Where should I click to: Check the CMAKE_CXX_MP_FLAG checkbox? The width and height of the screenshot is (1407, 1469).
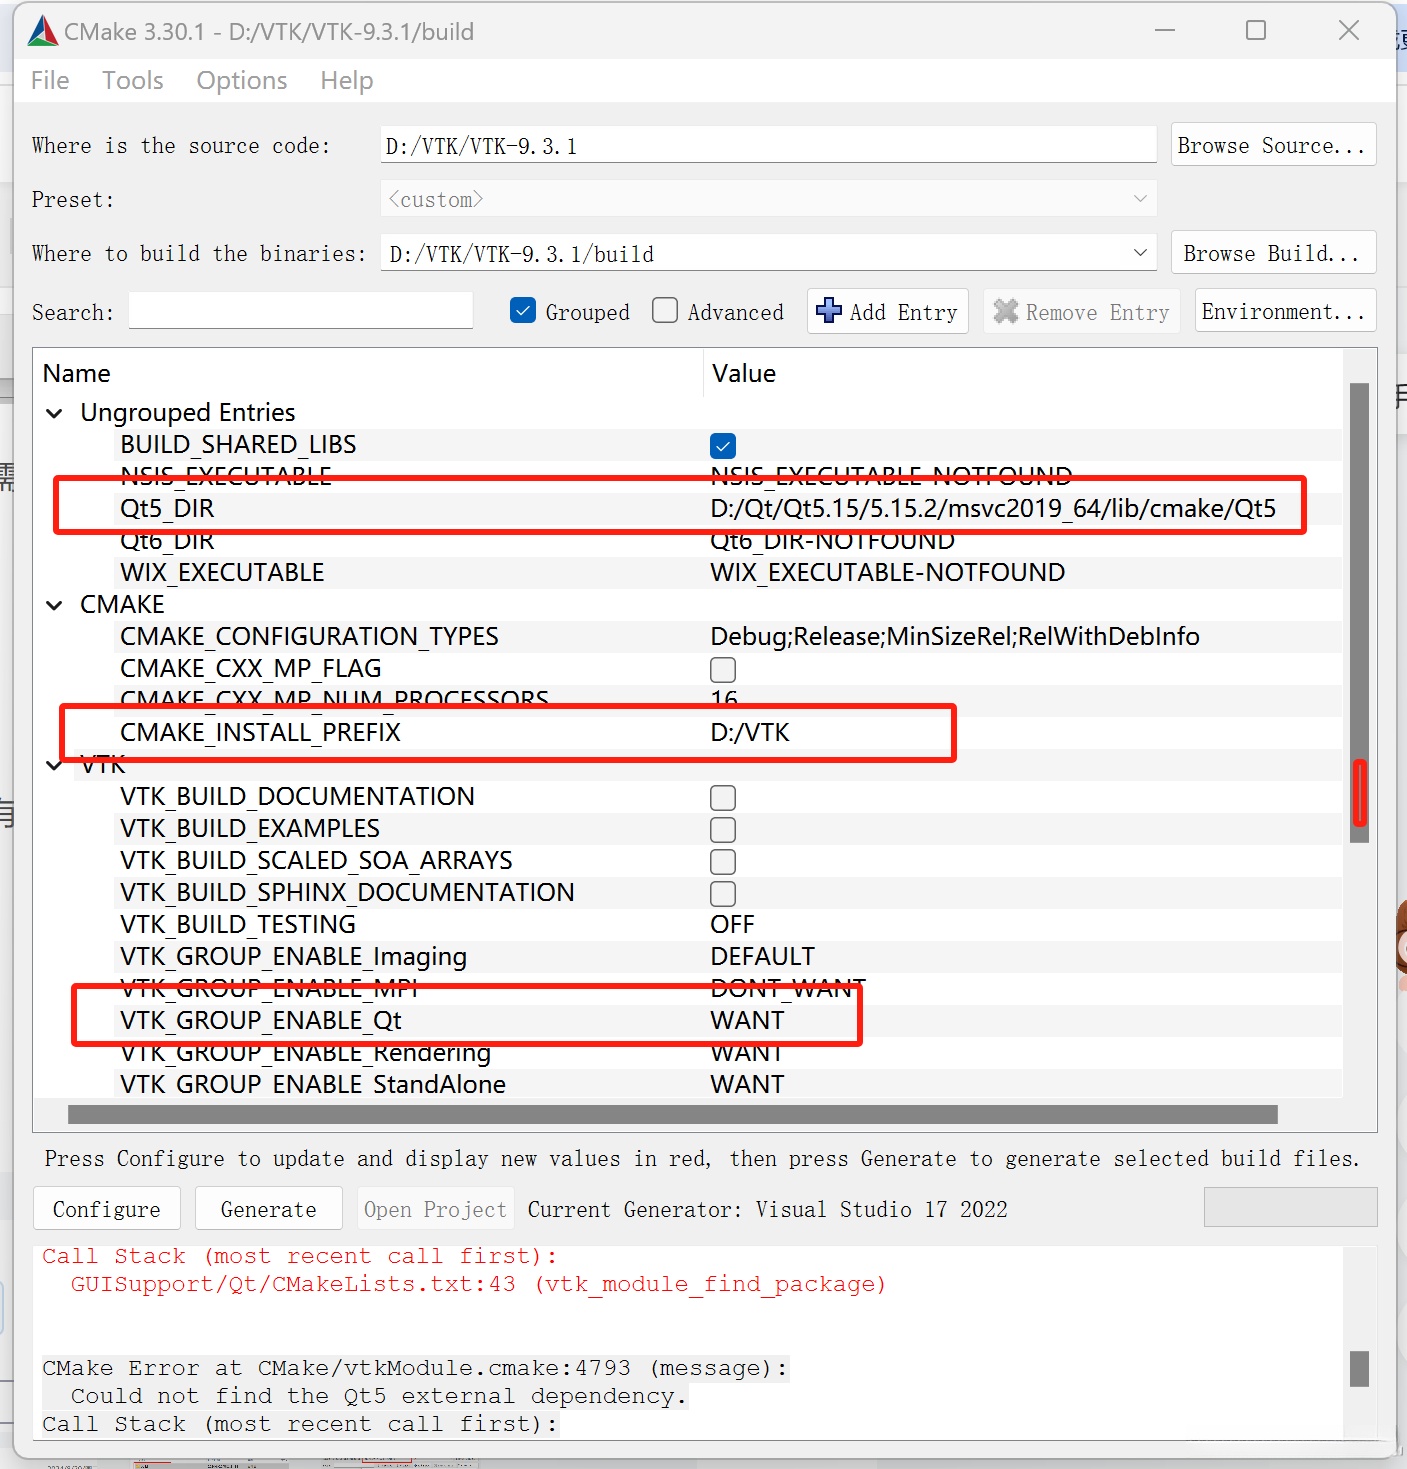[x=723, y=669]
